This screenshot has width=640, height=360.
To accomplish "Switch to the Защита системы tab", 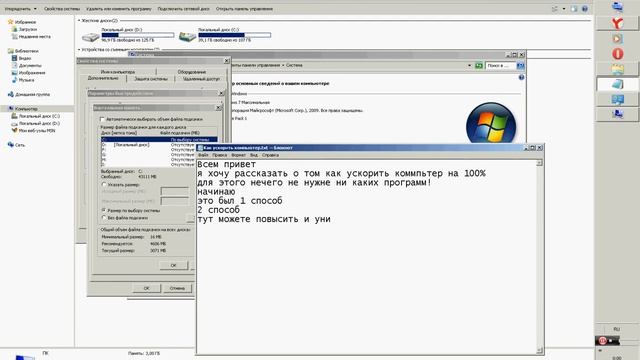I will [x=151, y=79].
